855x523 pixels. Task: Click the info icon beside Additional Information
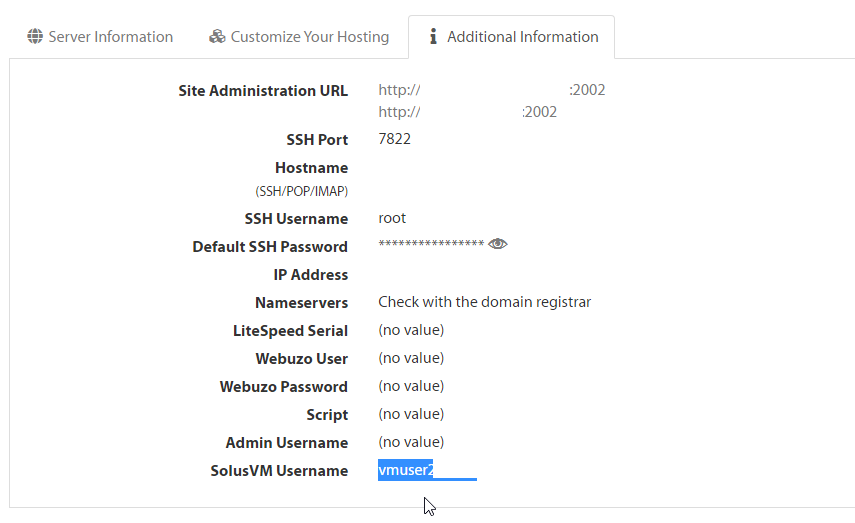pyautogui.click(x=433, y=37)
